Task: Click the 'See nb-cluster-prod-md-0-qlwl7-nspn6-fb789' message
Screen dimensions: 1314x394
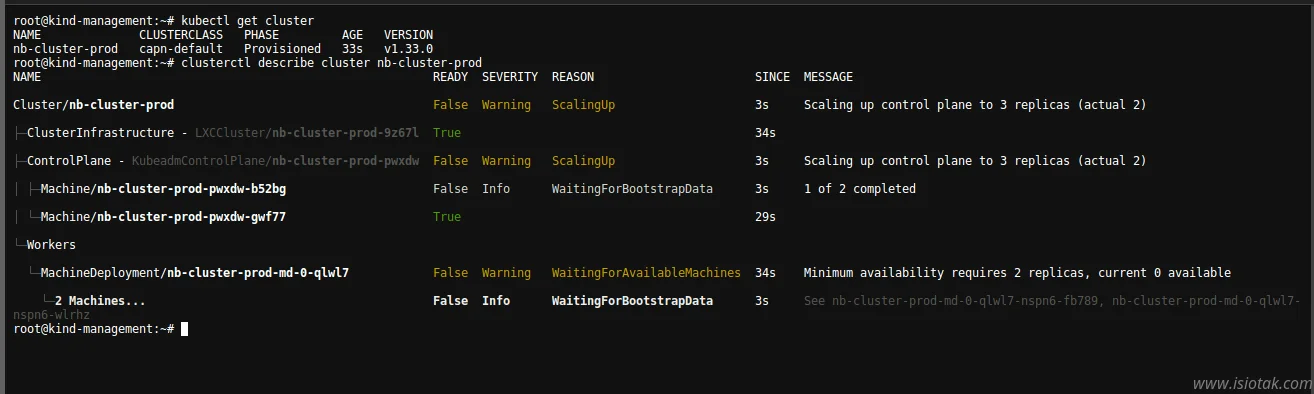Action: pyautogui.click(x=1052, y=300)
